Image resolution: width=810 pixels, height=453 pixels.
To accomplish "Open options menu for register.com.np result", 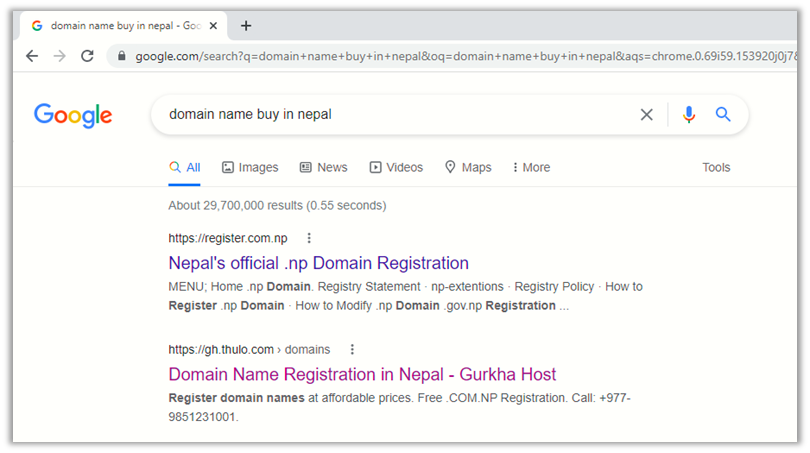I will (309, 238).
